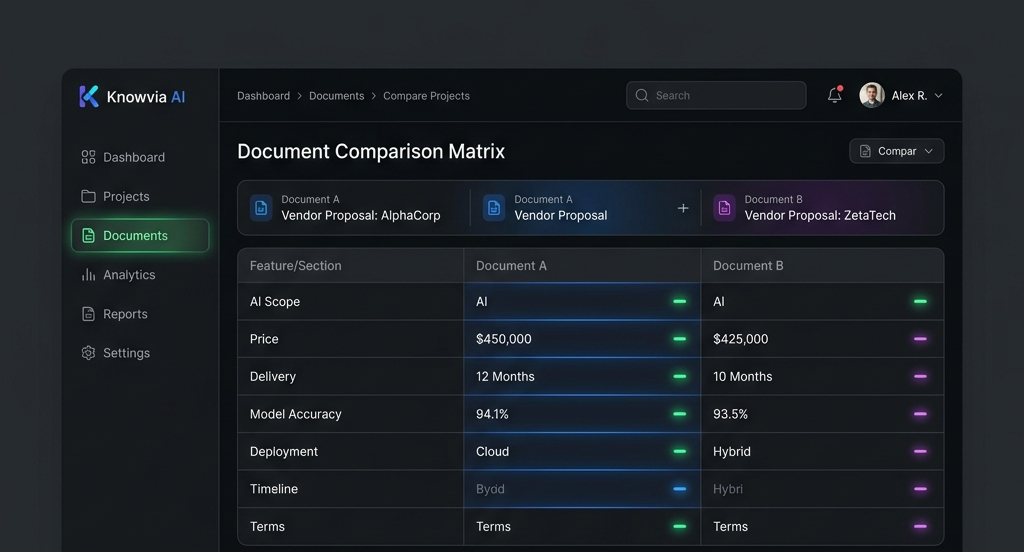The image size is (1024, 552).
Task: Click the Reports document icon
Action: point(88,314)
